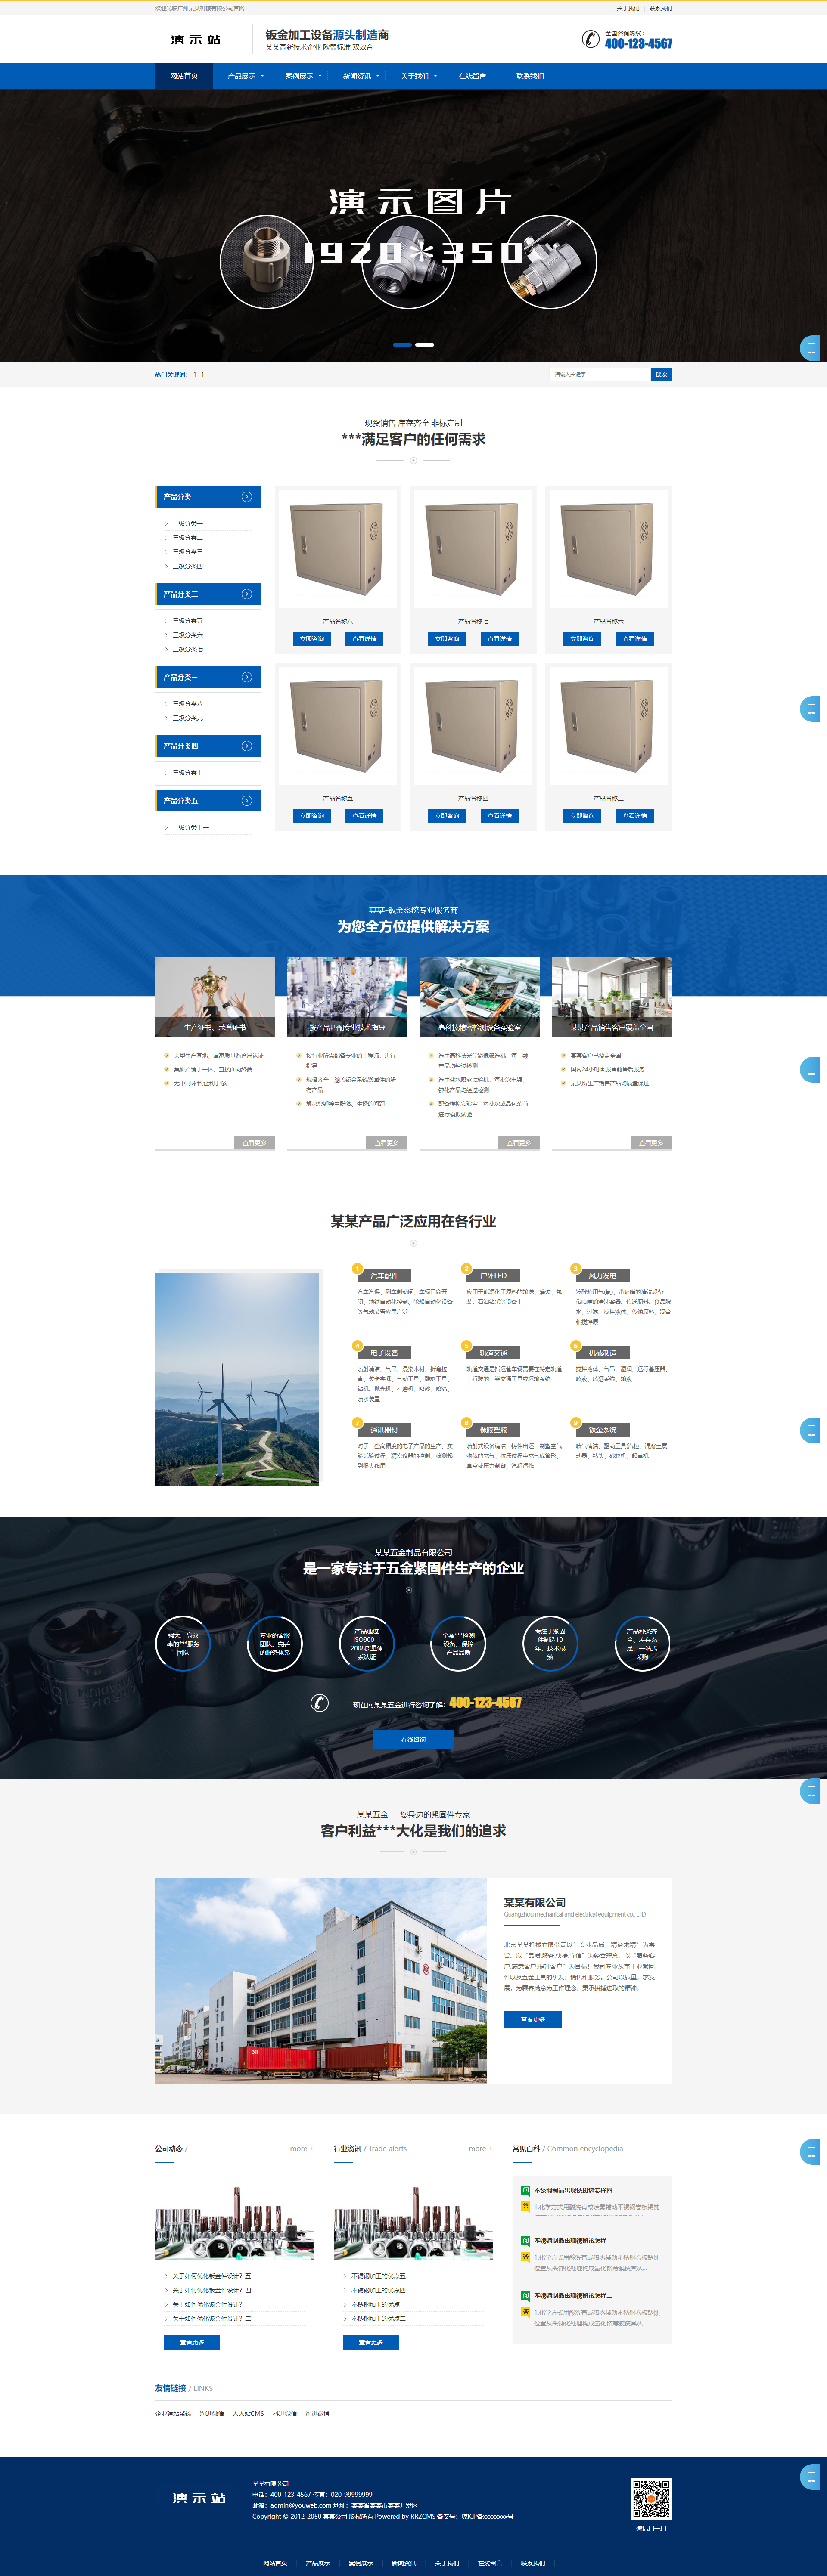Open article 不锈钢加工的优点四
This screenshot has width=827, height=2576.
point(378,2290)
